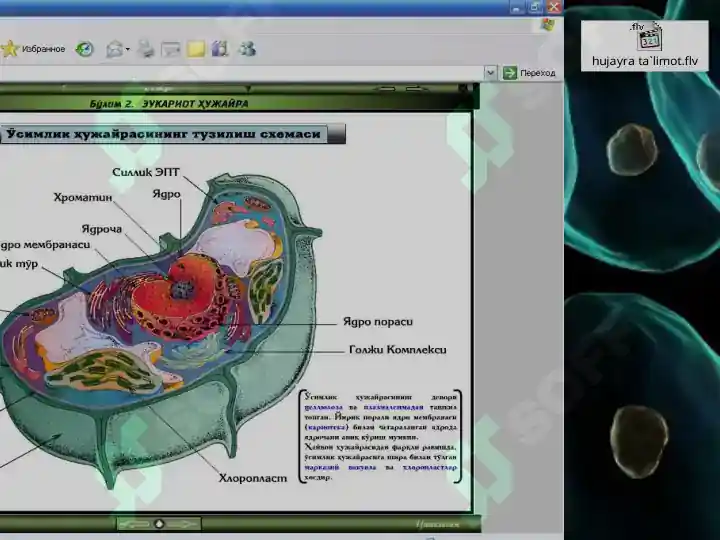Click the green History clock icon

pos(84,49)
